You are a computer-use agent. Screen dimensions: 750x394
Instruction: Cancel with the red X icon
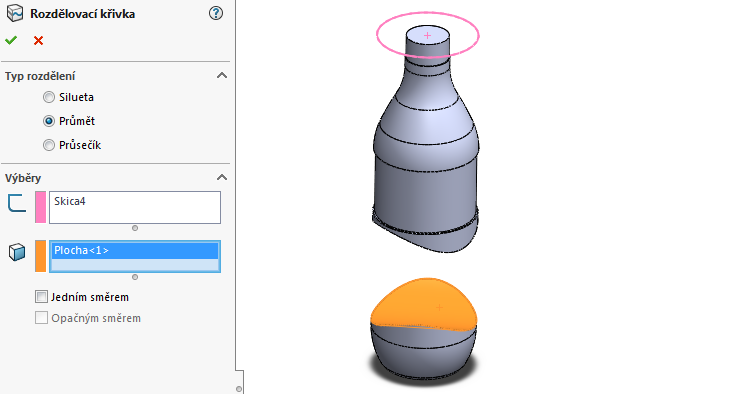(x=38, y=41)
